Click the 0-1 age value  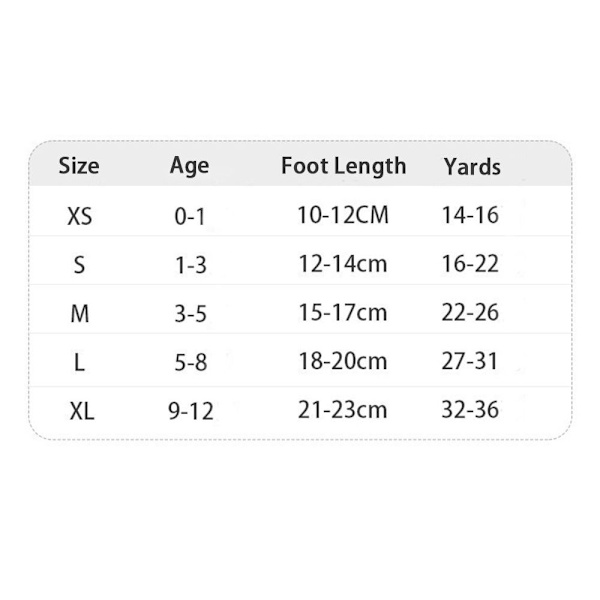pos(190,216)
